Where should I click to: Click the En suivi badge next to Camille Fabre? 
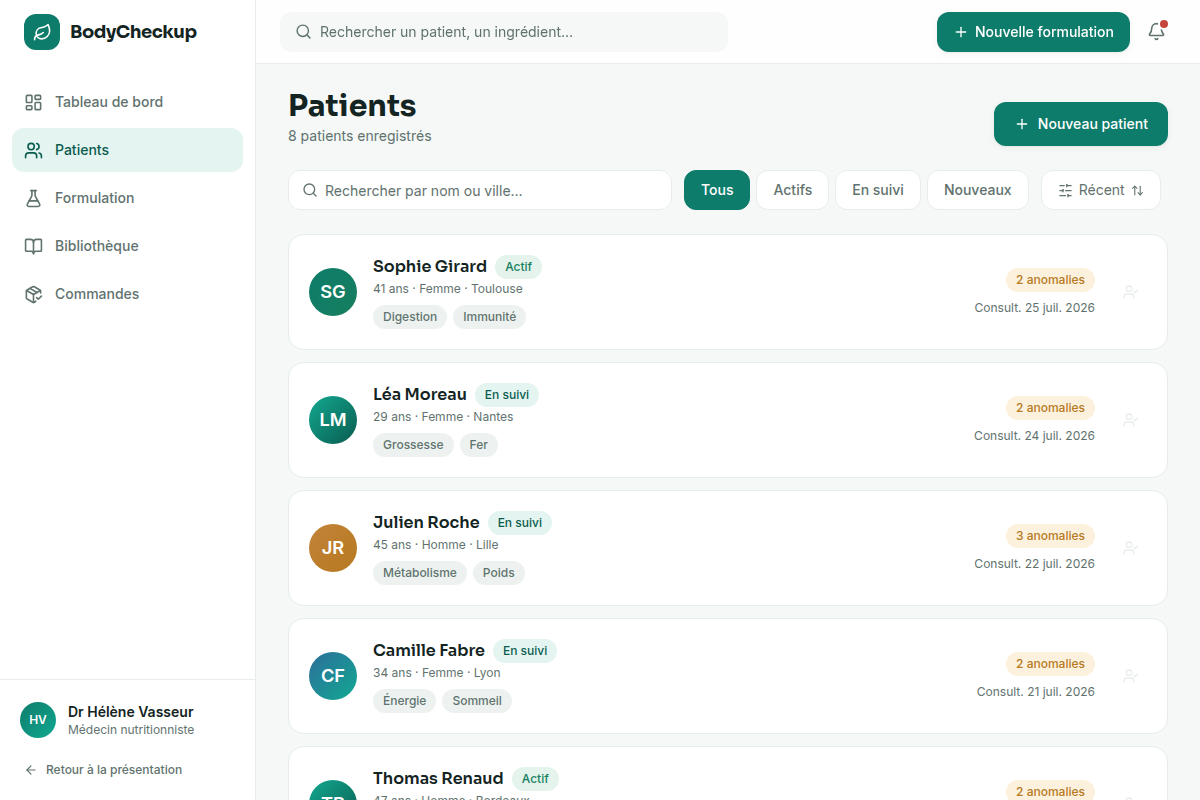tap(525, 651)
